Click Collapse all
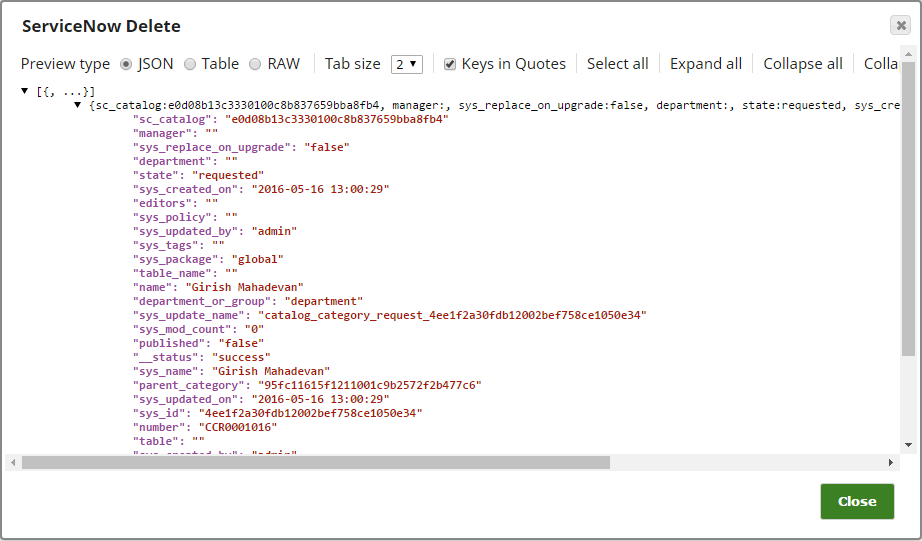The image size is (922, 541). [803, 64]
